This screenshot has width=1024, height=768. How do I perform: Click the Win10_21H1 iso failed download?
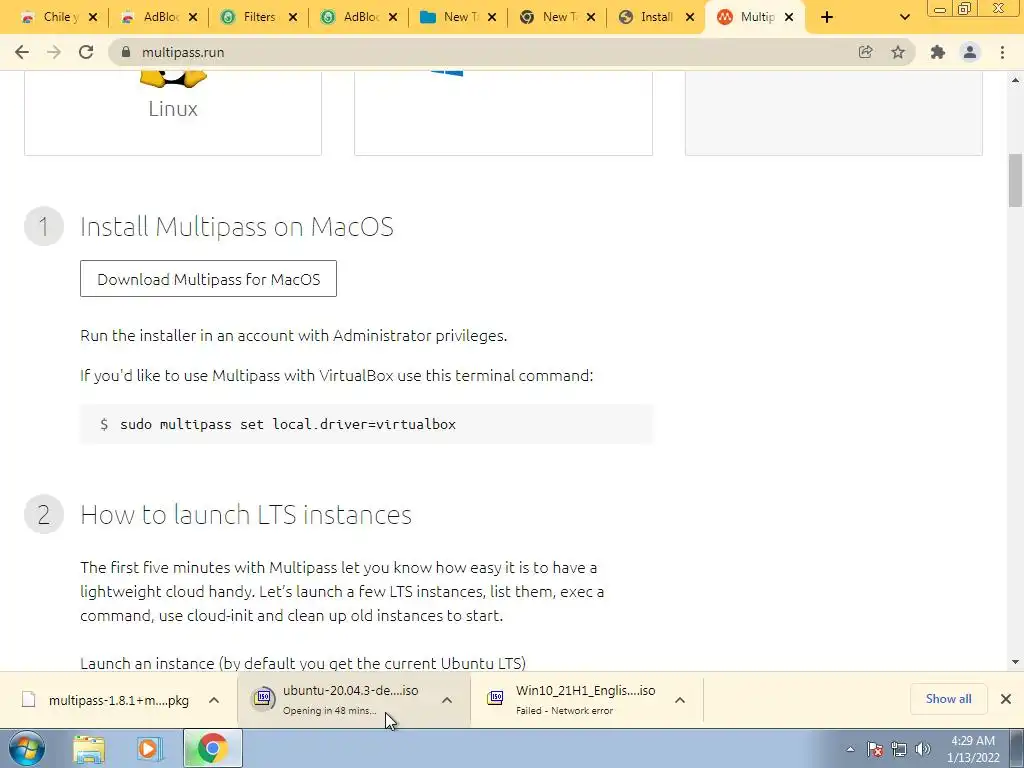pos(573,700)
